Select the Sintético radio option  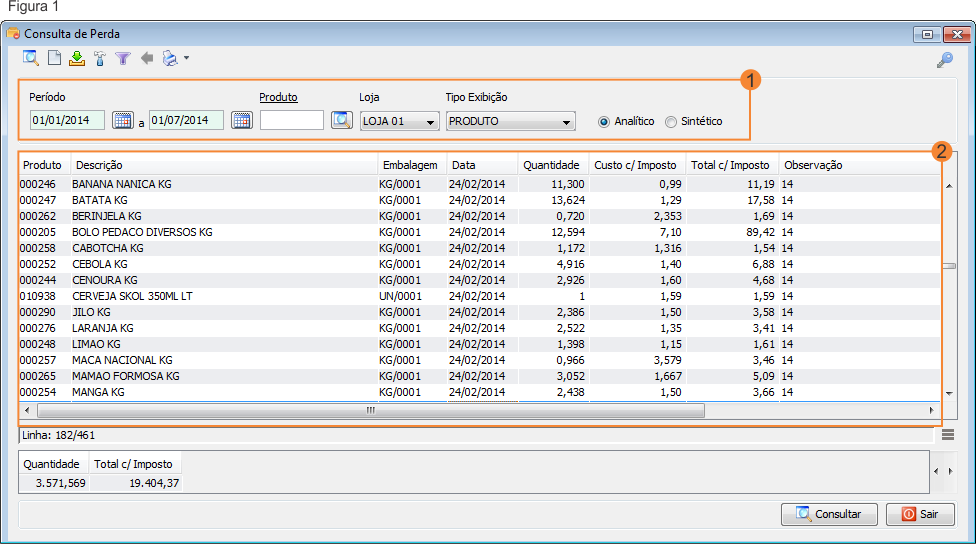(670, 122)
